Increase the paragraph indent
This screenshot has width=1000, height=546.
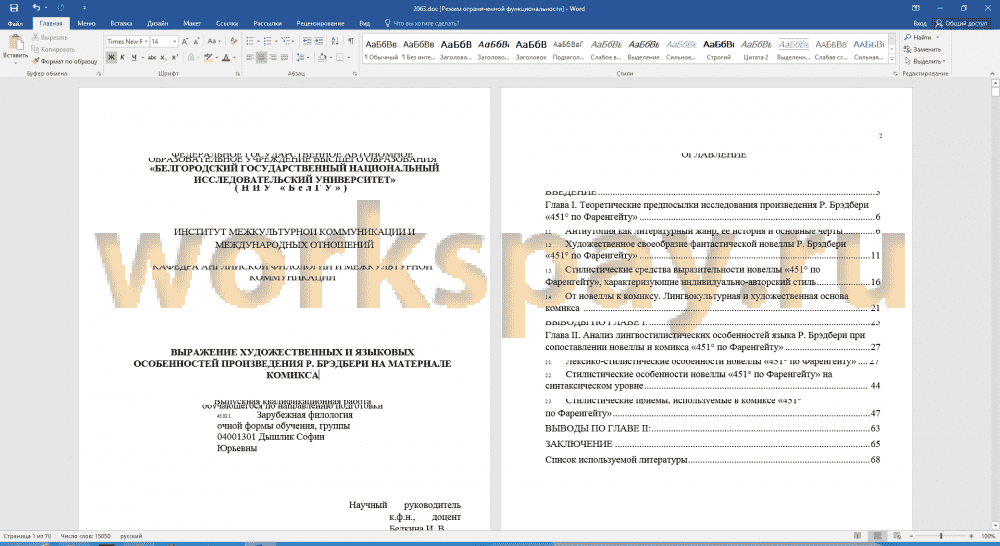pos(318,41)
